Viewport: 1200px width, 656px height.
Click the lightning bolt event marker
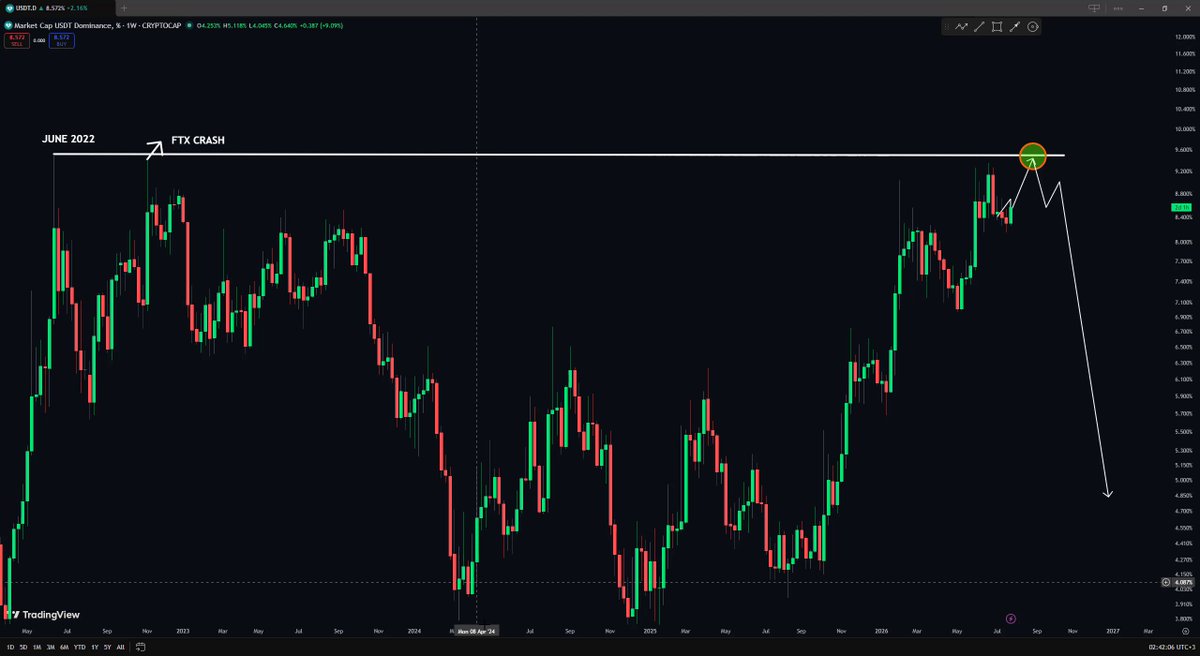point(1011,620)
